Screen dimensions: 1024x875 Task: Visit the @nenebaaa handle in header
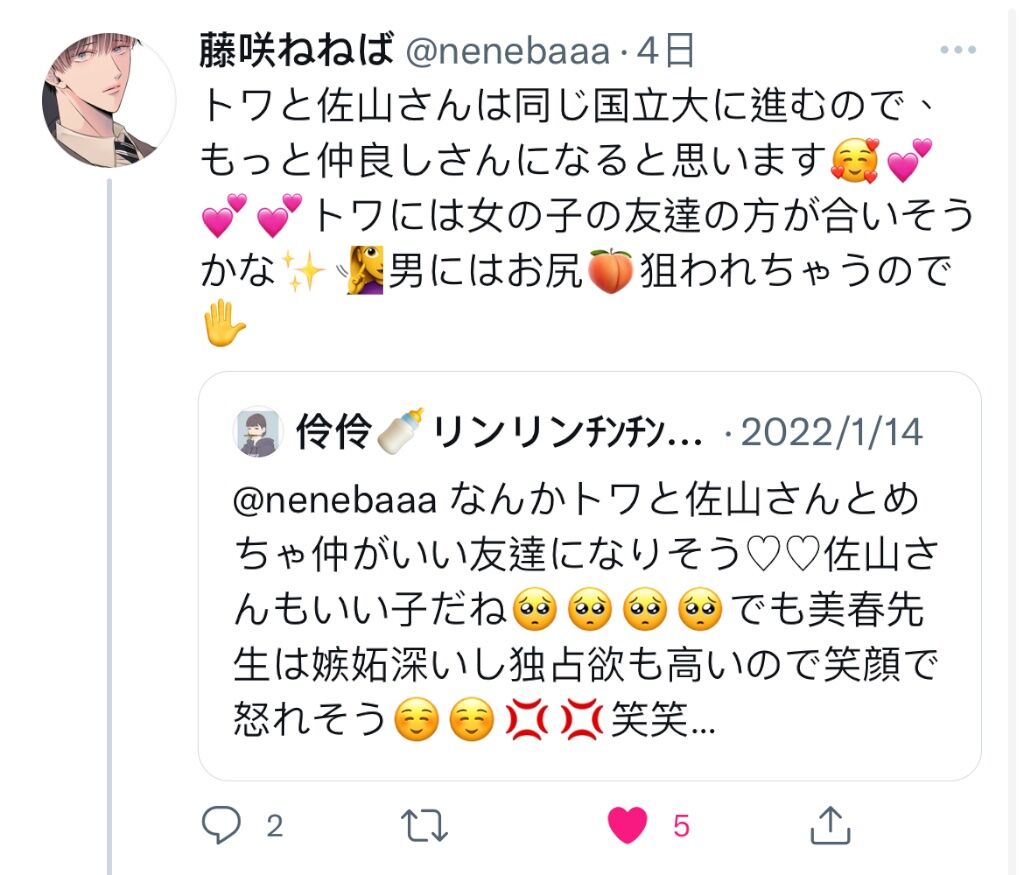tap(507, 52)
